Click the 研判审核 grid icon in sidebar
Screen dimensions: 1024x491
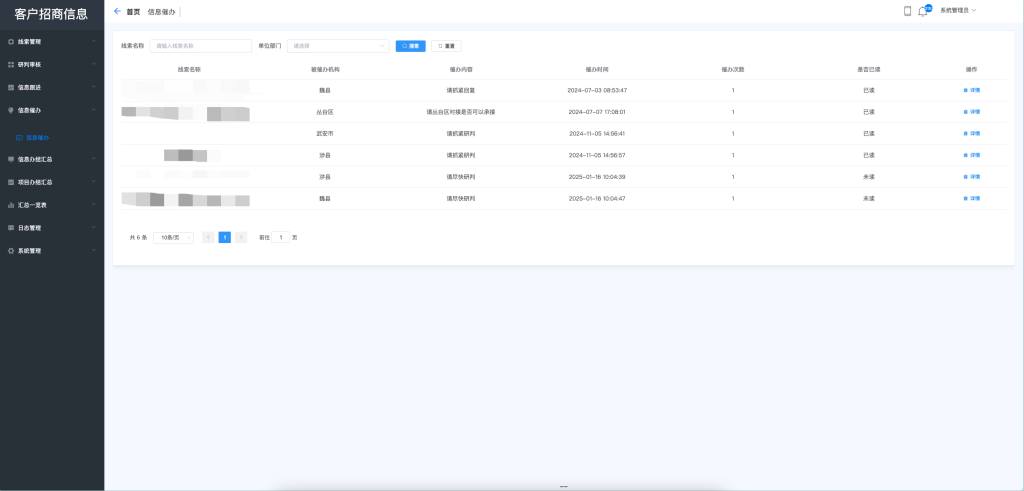click(11, 64)
